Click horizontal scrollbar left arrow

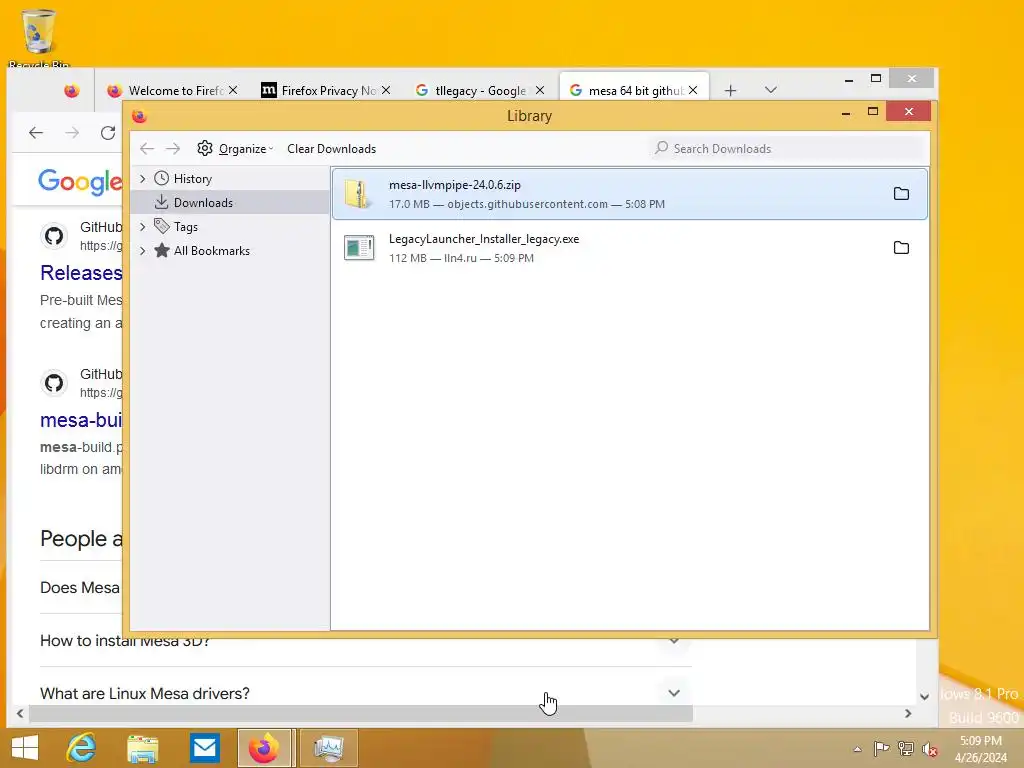(x=20, y=714)
